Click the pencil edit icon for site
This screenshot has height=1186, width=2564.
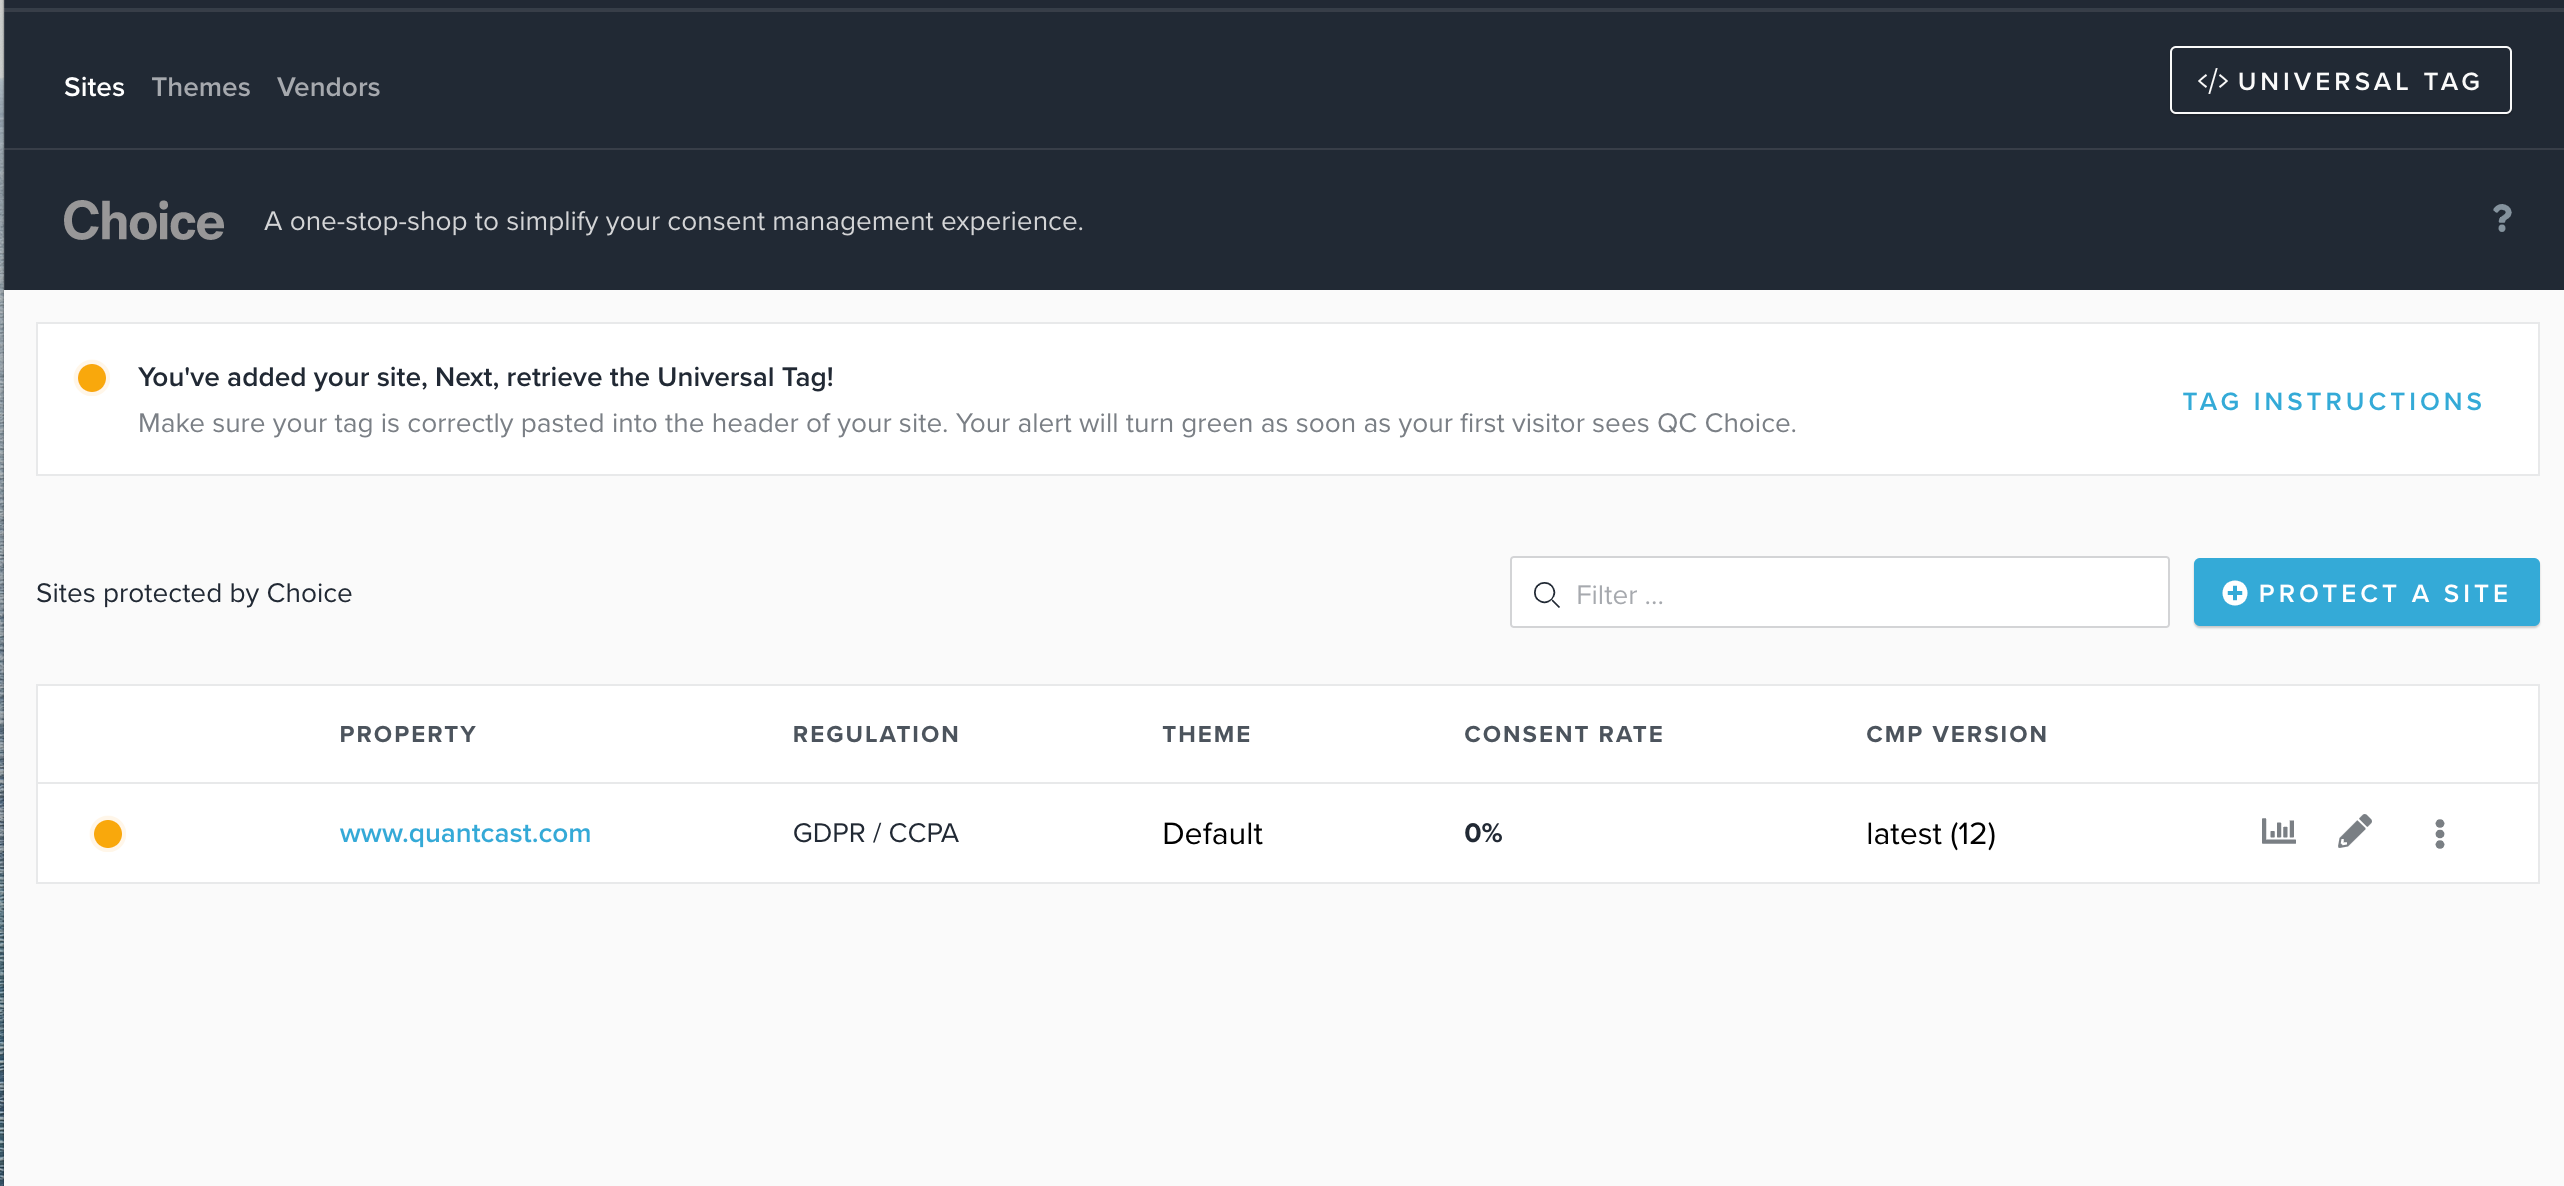click(2354, 831)
